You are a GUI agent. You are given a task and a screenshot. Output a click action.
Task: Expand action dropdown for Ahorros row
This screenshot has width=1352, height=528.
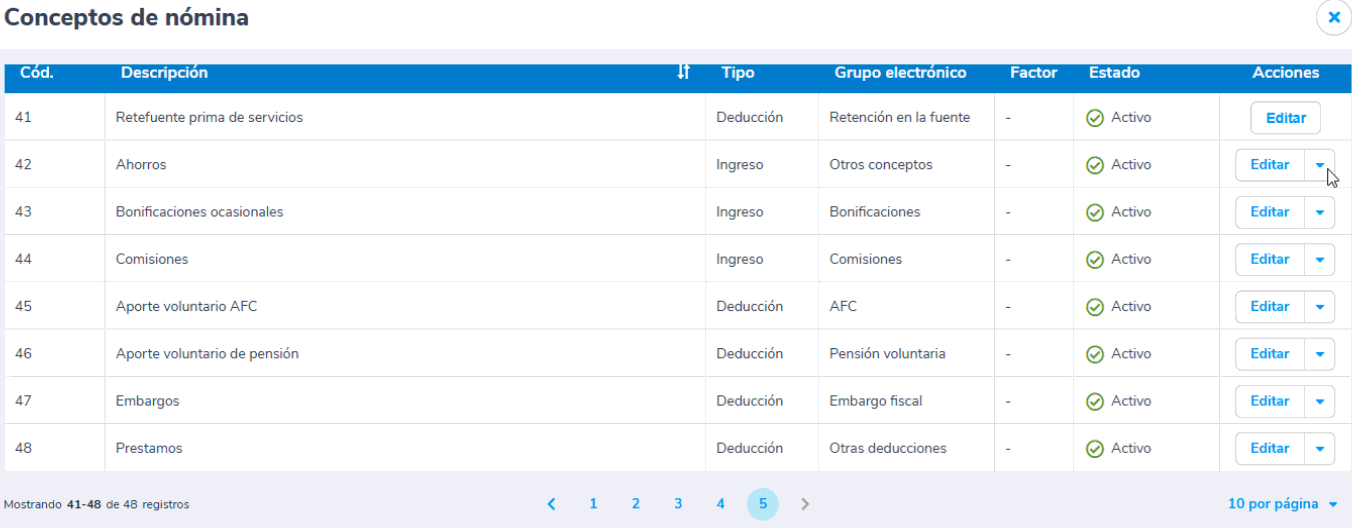[1319, 165]
